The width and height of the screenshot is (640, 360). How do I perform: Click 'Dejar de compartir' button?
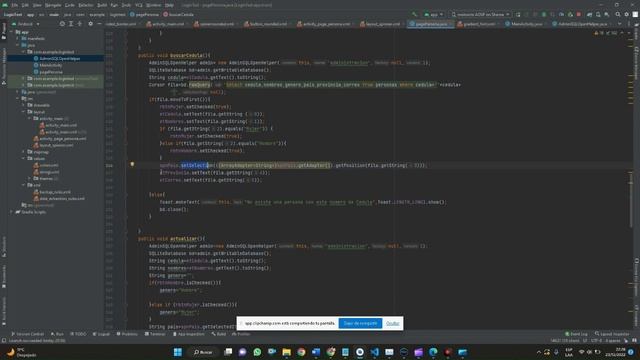tap(360, 323)
